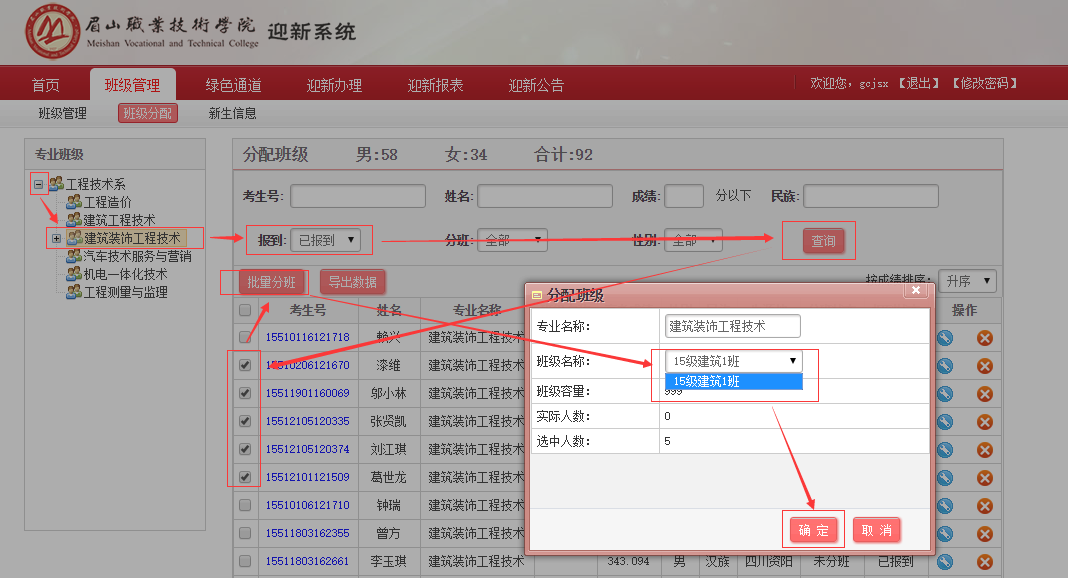Uncheck the checkbox for student 漆维
The height and width of the screenshot is (578, 1068).
245,366
